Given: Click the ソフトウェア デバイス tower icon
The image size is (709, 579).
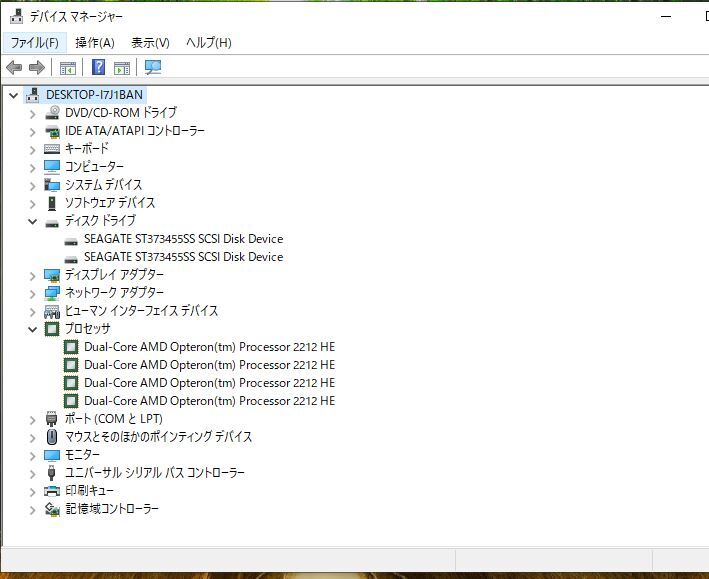Looking at the screenshot, I should click(x=52, y=203).
